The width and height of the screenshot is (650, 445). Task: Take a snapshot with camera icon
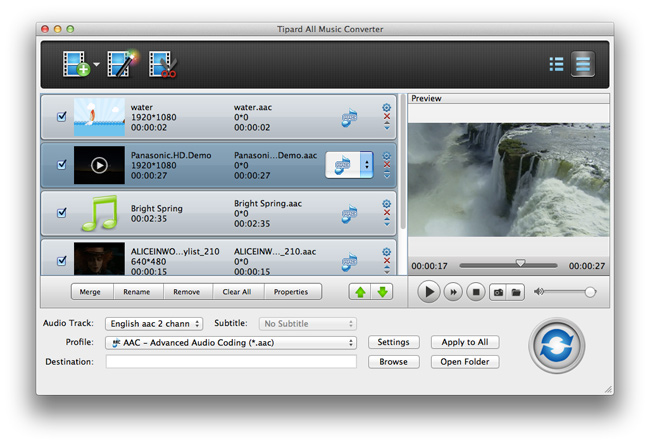point(496,292)
